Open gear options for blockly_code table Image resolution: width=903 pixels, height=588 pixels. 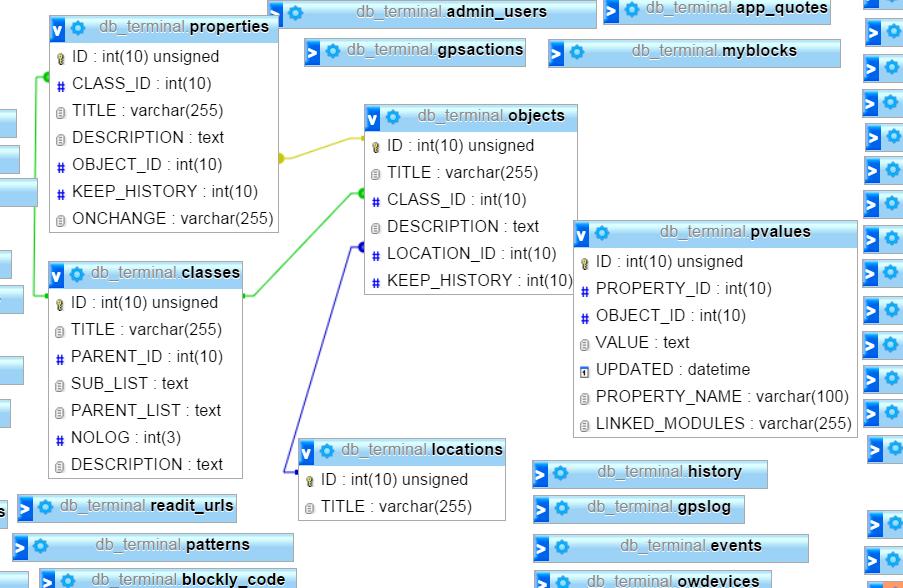(x=68, y=580)
